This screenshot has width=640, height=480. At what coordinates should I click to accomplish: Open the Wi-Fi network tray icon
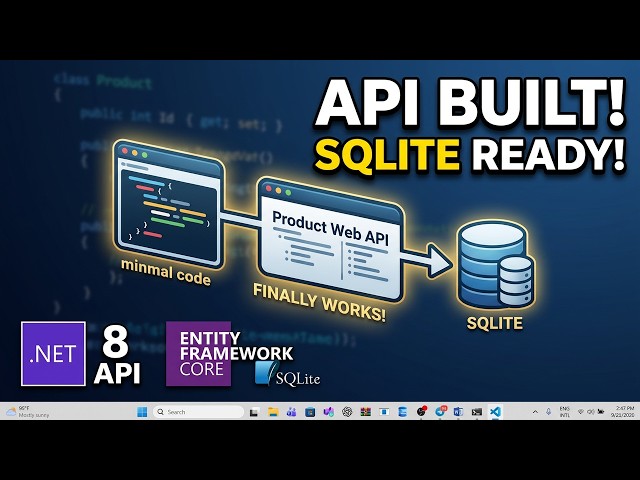click(580, 412)
